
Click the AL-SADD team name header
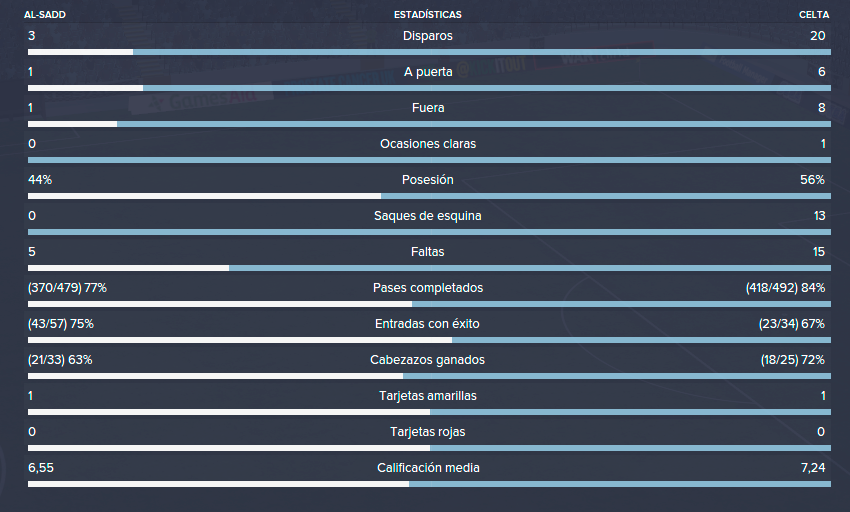[x=44, y=15]
